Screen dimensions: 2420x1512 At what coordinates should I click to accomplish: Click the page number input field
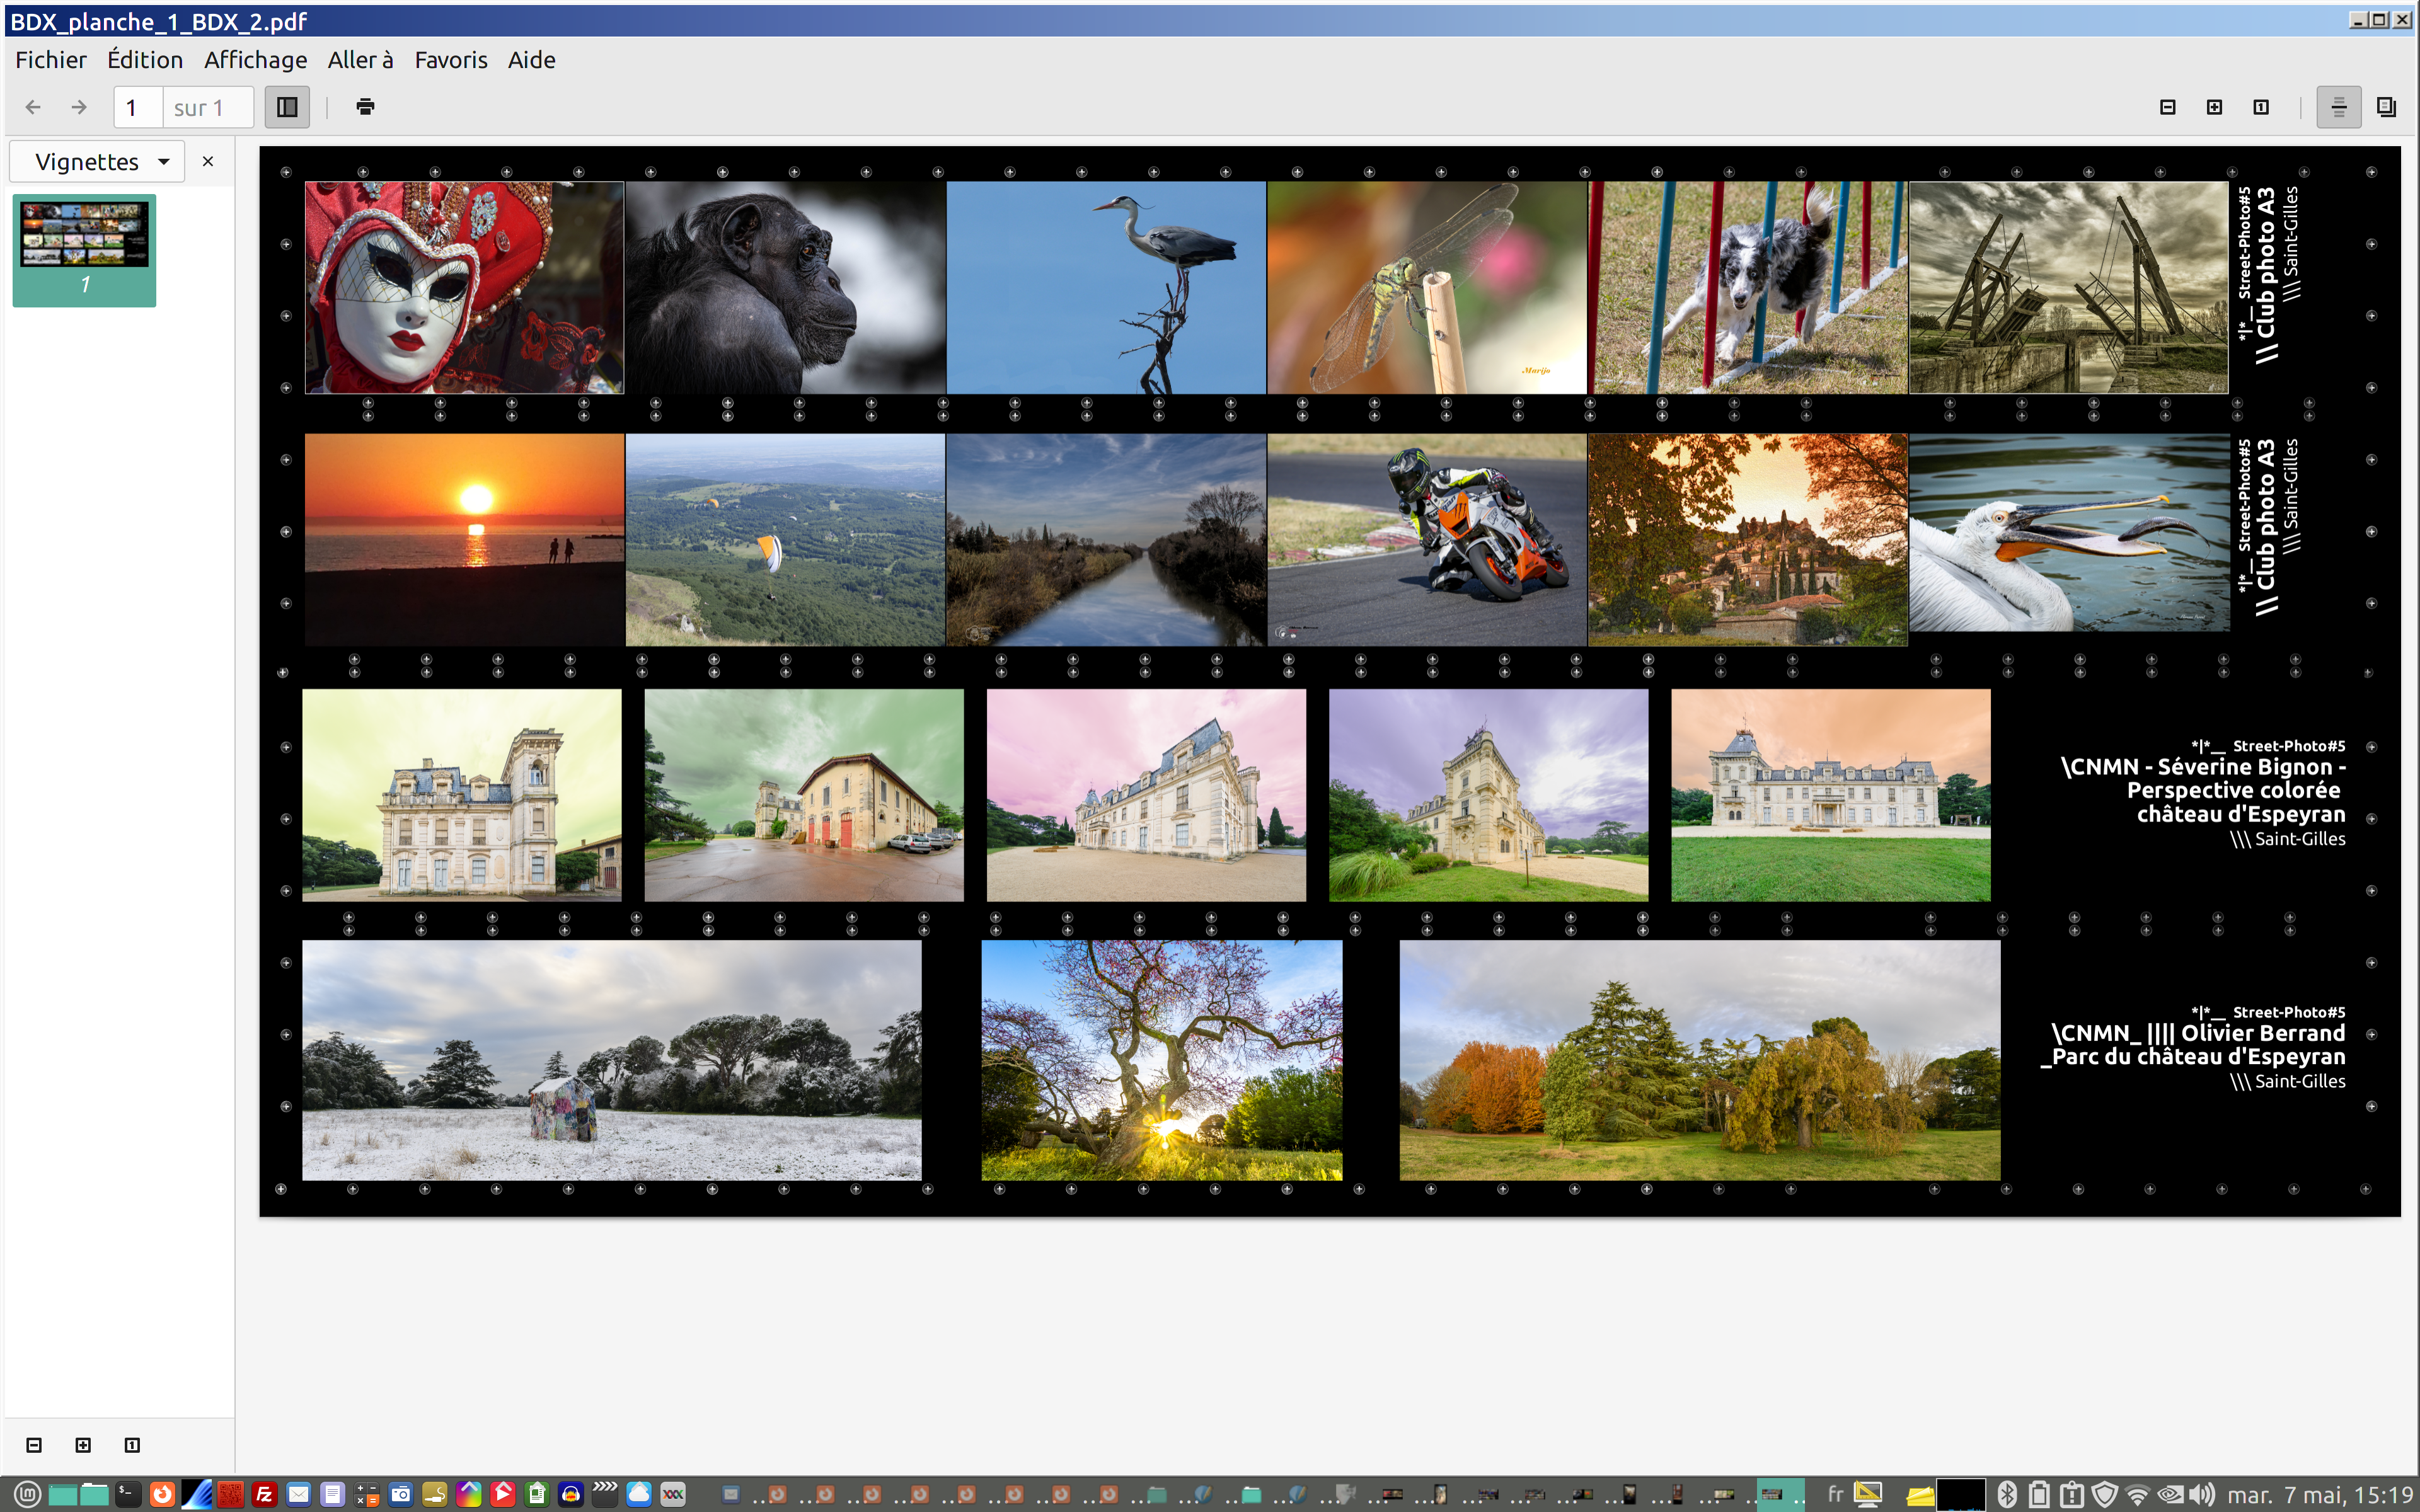pyautogui.click(x=138, y=107)
